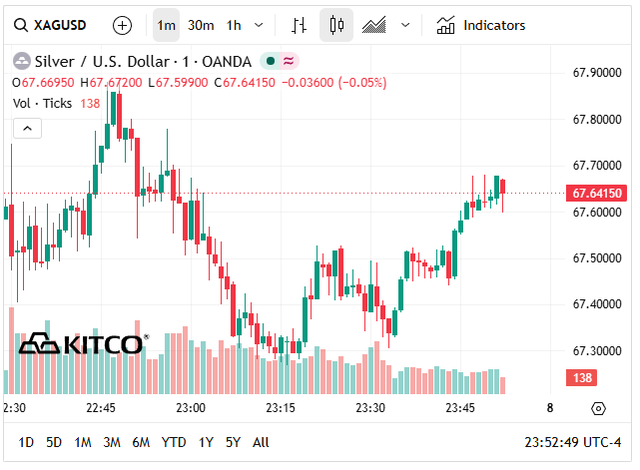Click the compare/add symbol plus icon
Viewport: 640px width, 470px height.
[122, 25]
